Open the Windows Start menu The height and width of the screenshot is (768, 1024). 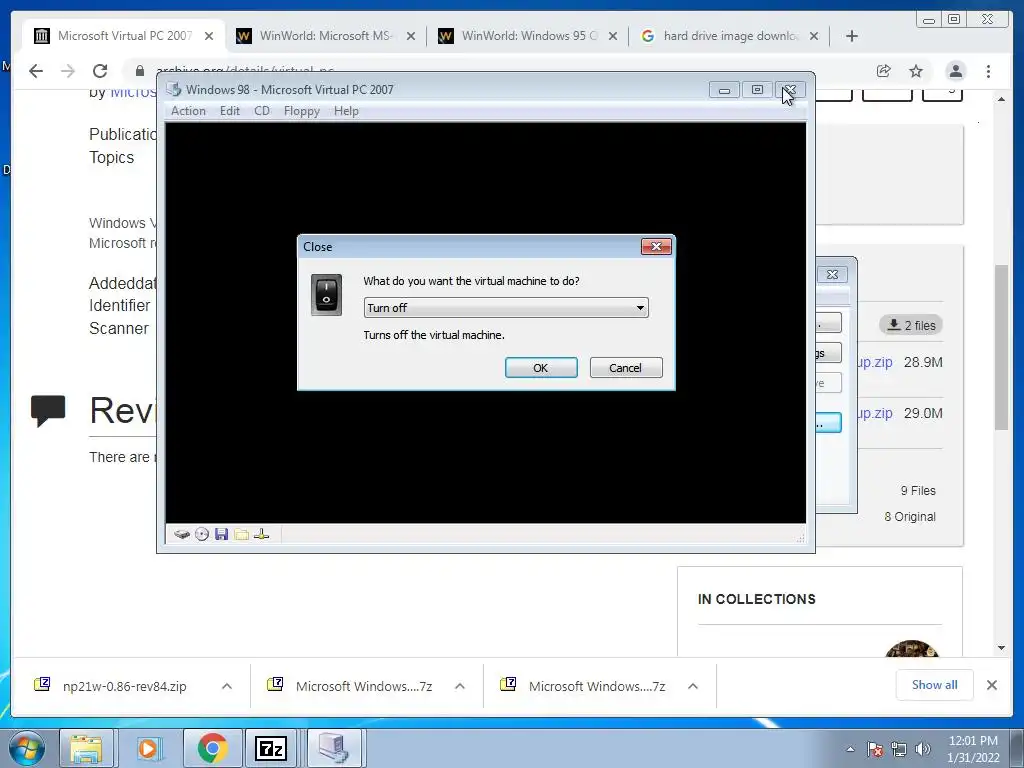coord(27,748)
